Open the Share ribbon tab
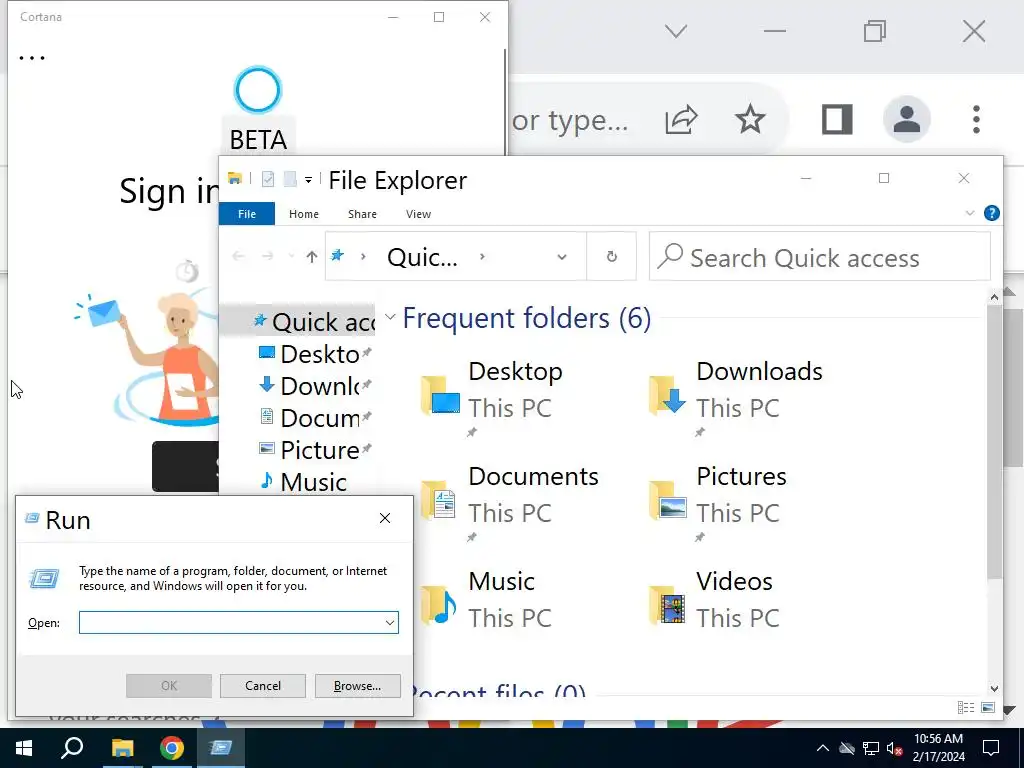Image resolution: width=1024 pixels, height=768 pixels. pyautogui.click(x=362, y=214)
